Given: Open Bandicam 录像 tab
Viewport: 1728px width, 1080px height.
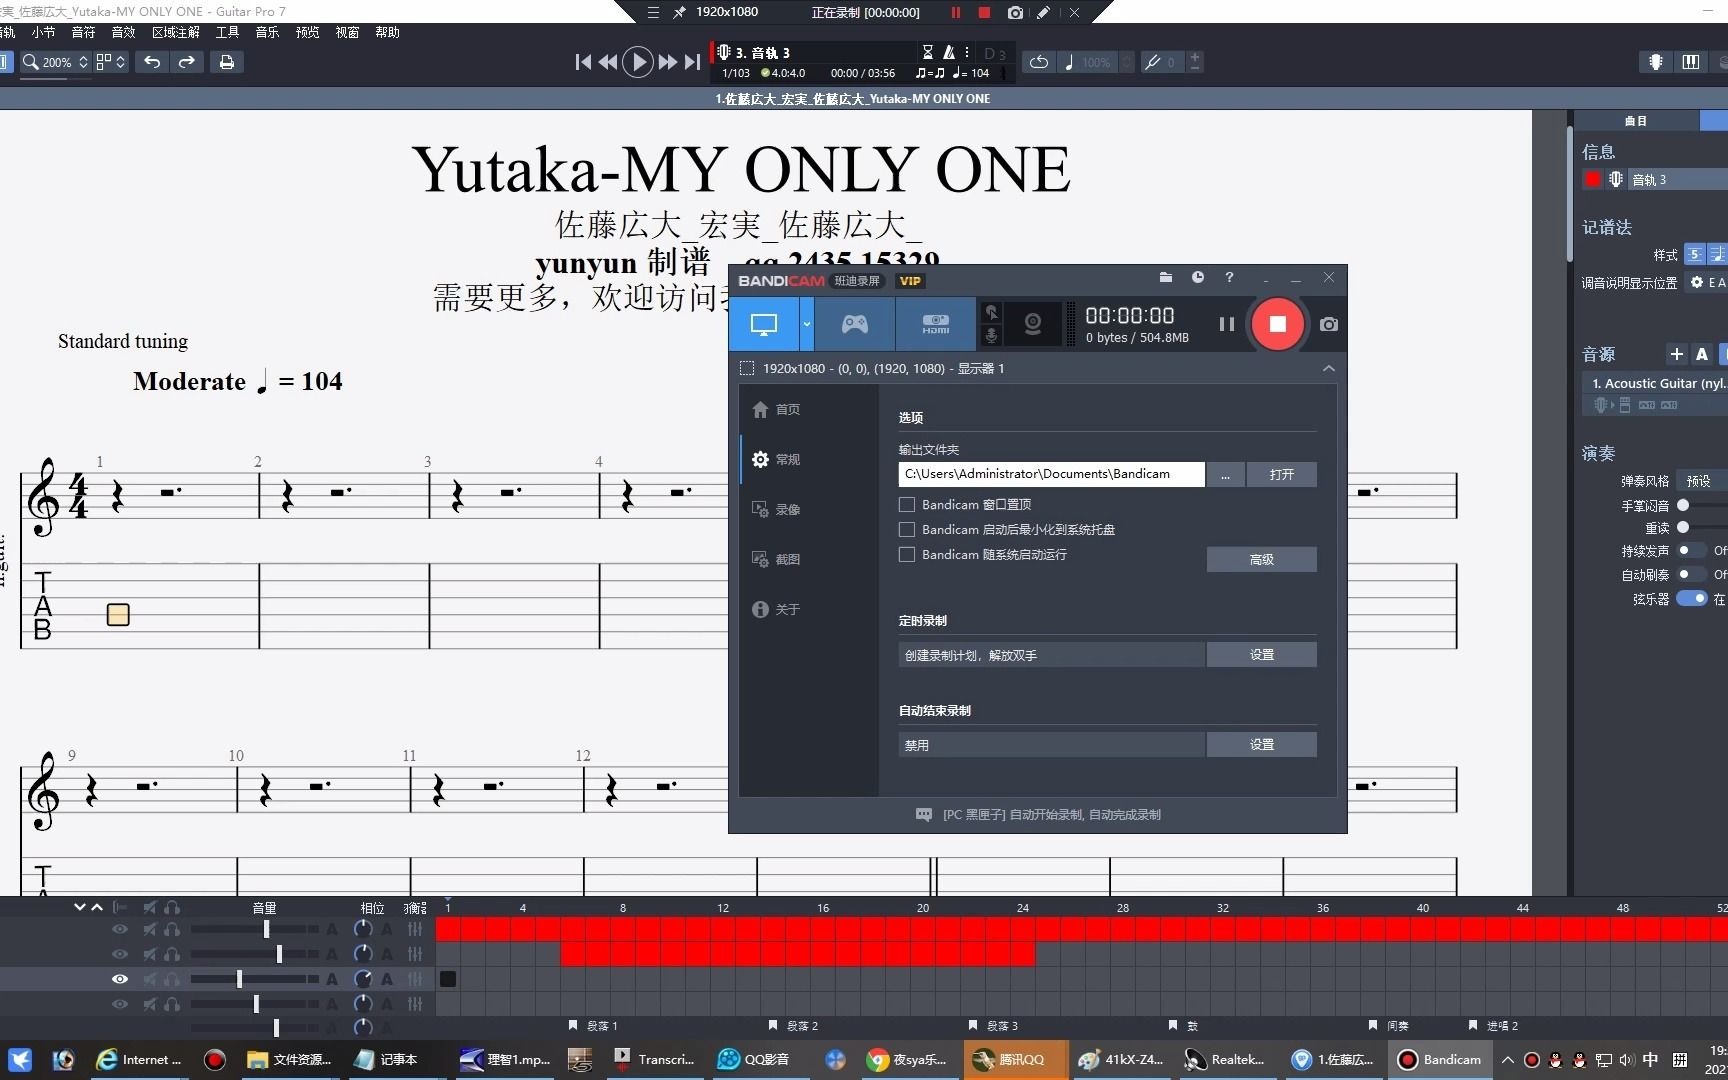Looking at the screenshot, I should click(776, 509).
